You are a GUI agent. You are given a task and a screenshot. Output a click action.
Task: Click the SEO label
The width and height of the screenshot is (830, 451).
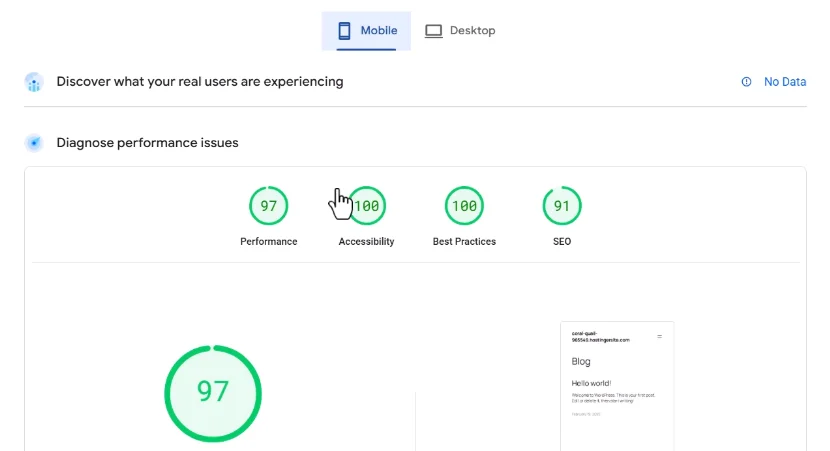(x=562, y=241)
